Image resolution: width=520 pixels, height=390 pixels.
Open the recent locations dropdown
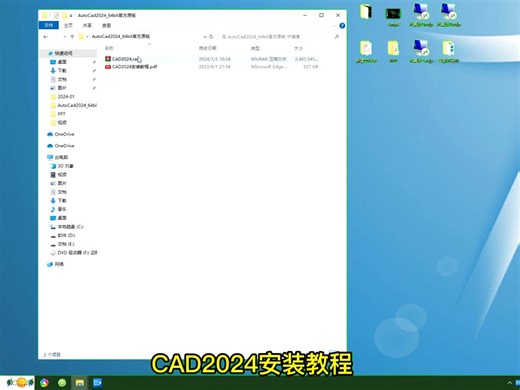(65, 37)
